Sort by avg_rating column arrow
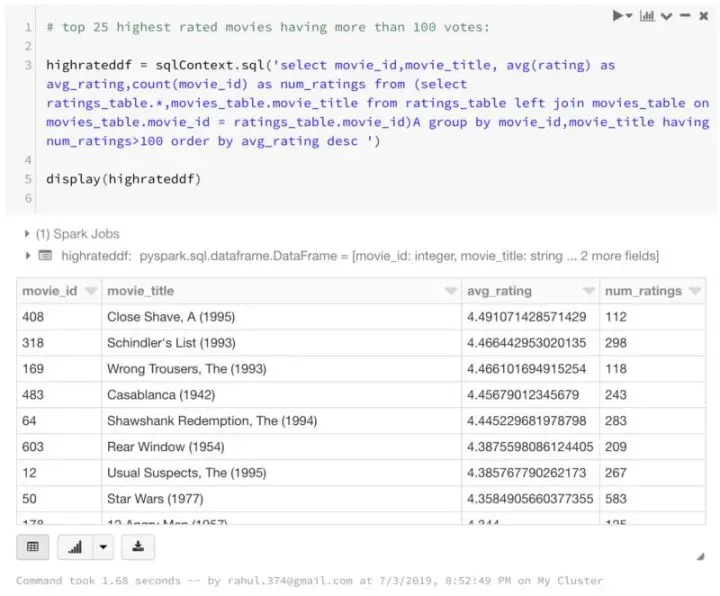This screenshot has width=720, height=596. coord(589,291)
